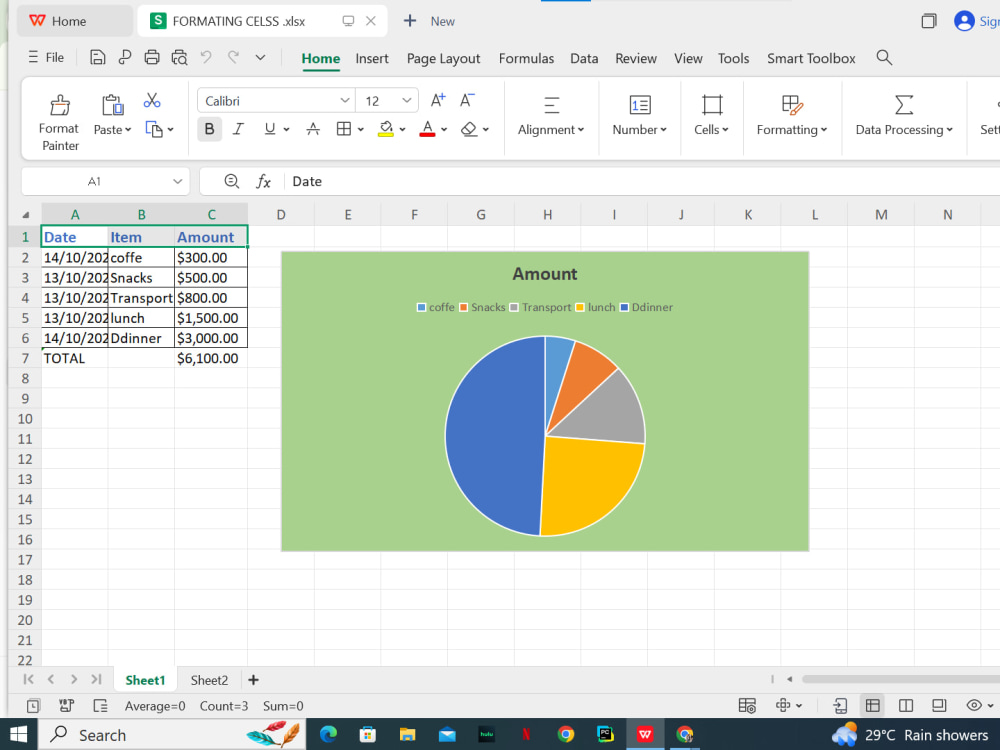Open File Explorer from taskbar
The image size is (1000, 750).
coord(407,735)
